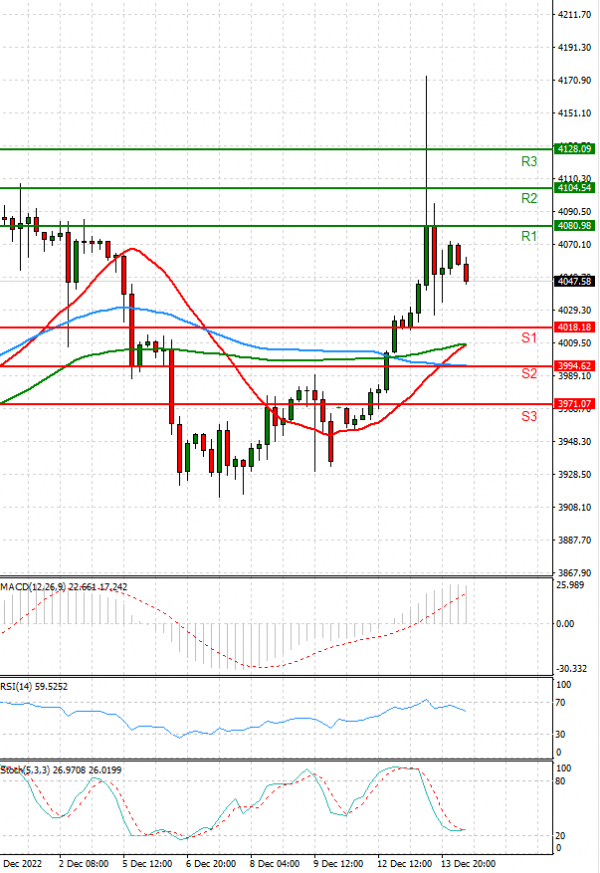Click the 9 Dec 12:00 time label

click(338, 864)
